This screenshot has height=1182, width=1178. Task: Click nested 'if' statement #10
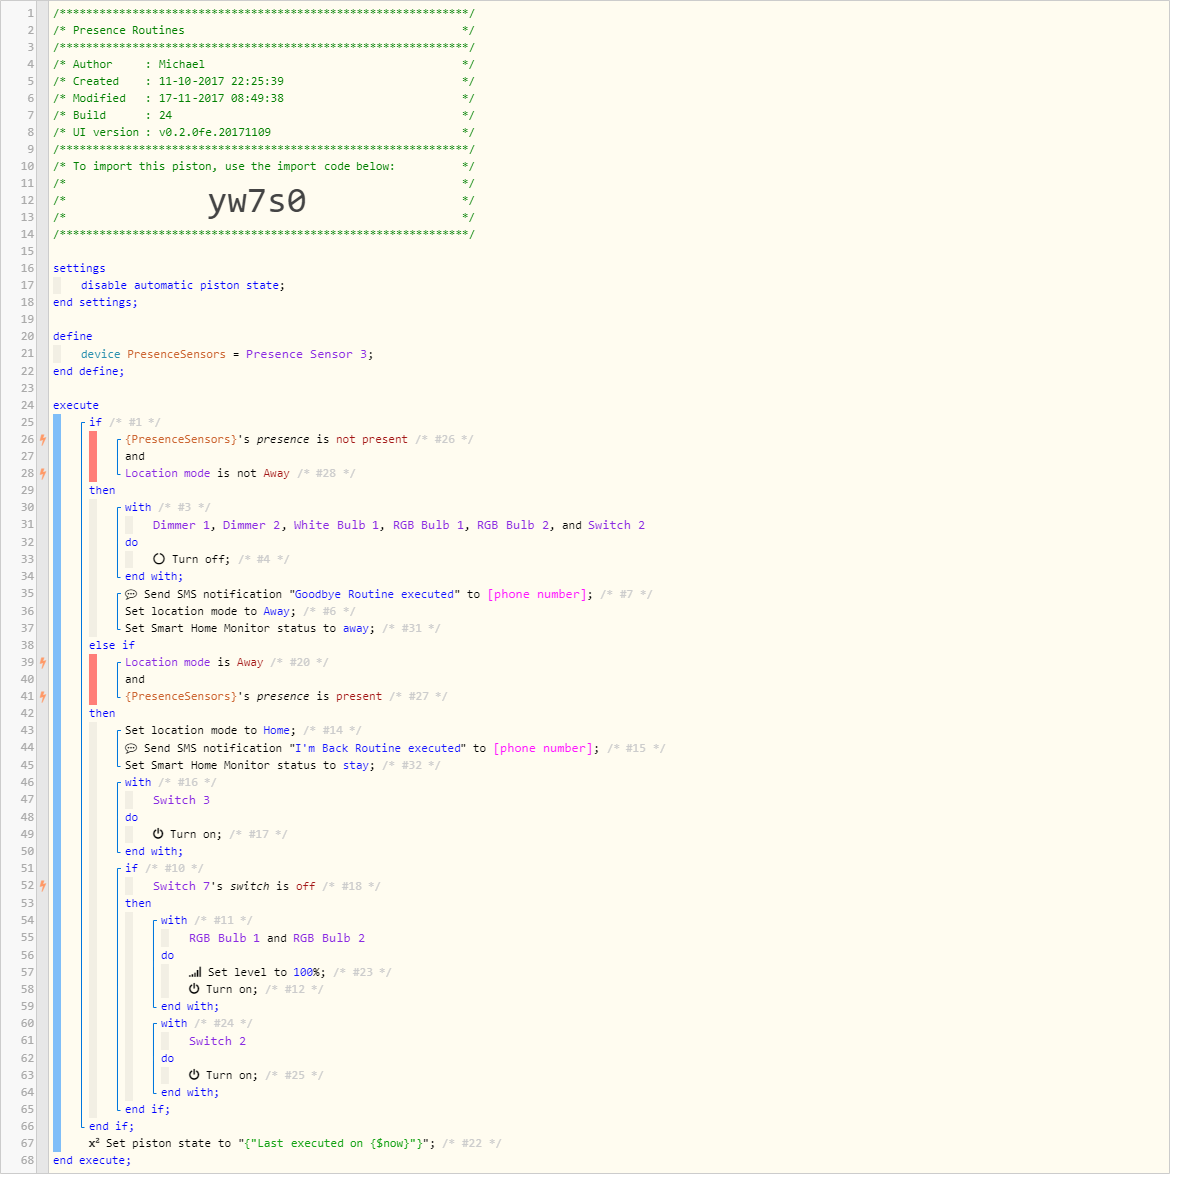131,870
